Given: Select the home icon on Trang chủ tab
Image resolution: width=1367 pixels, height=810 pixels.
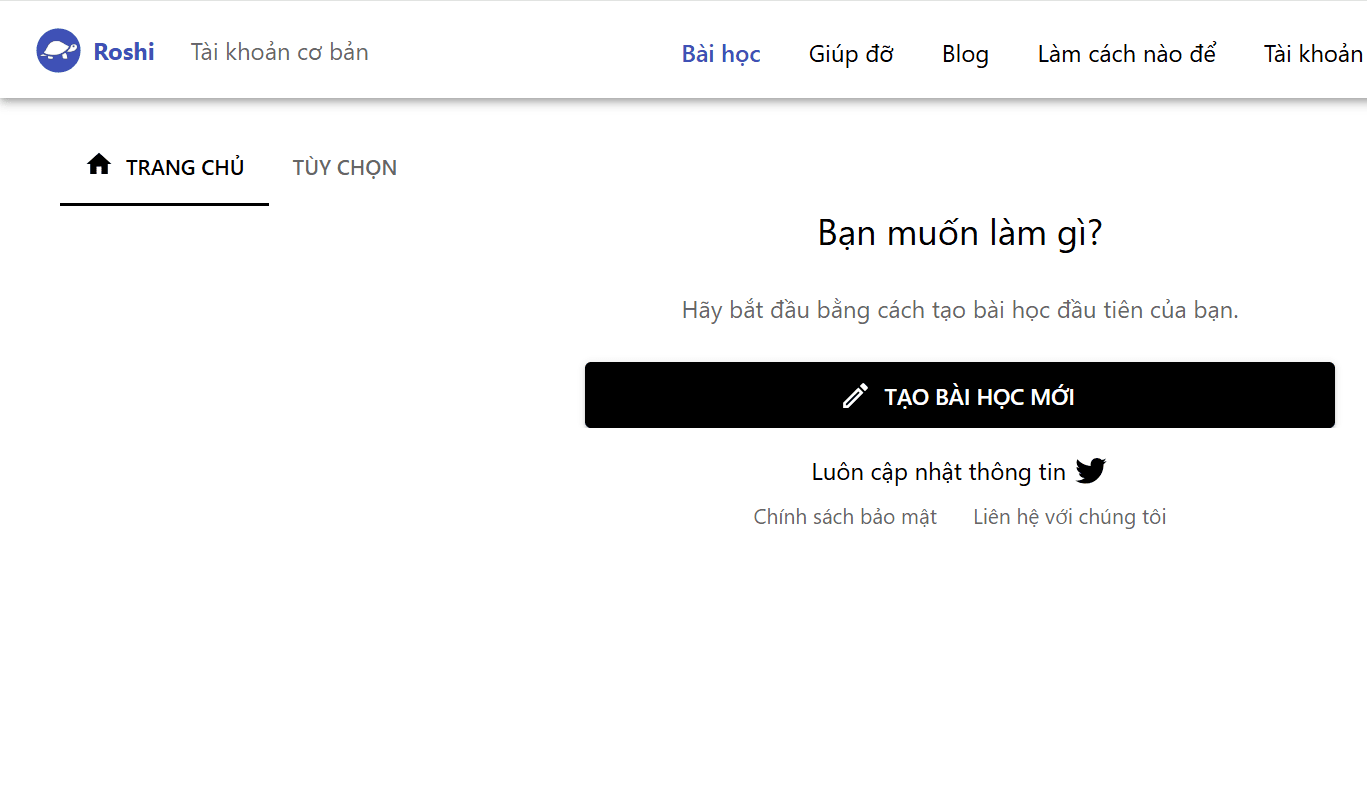Looking at the screenshot, I should [99, 165].
